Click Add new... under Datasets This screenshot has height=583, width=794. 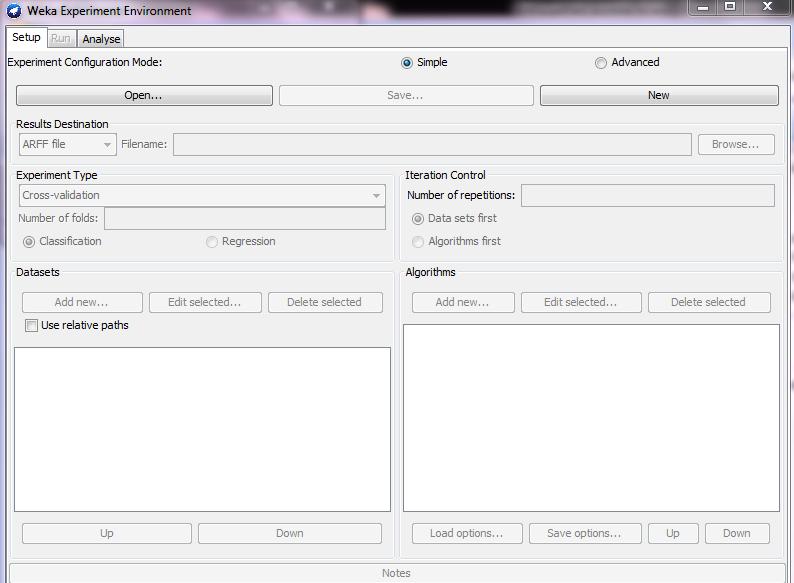[x=83, y=302]
